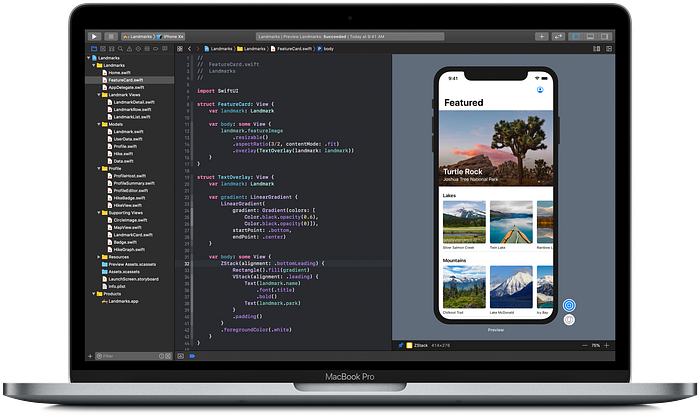Pin the preview with pin icon
Image resolution: width=700 pixels, height=416 pixels.
pos(400,345)
